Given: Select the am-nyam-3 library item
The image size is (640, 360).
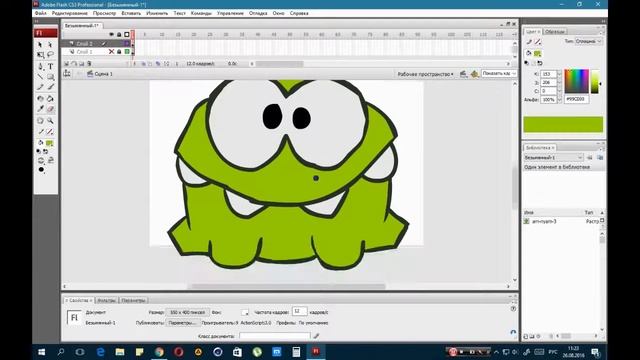Looking at the screenshot, I should coord(544,221).
